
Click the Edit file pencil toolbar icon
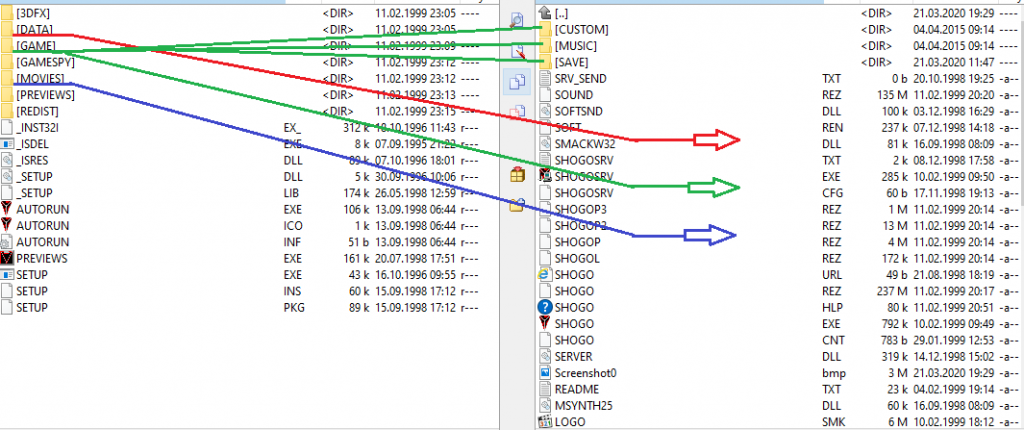tap(517, 52)
